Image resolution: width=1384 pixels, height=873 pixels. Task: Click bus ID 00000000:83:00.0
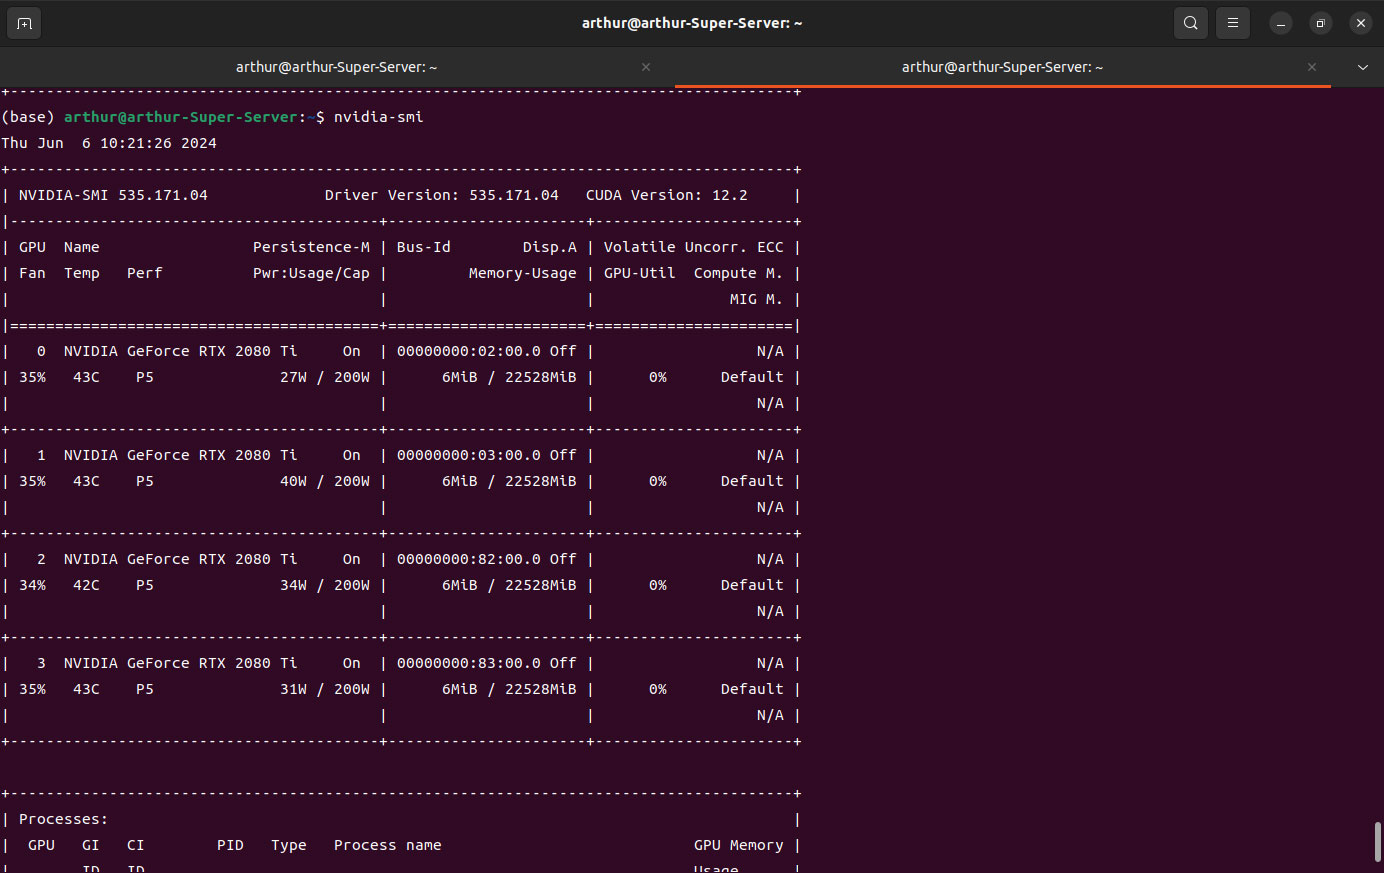(468, 663)
